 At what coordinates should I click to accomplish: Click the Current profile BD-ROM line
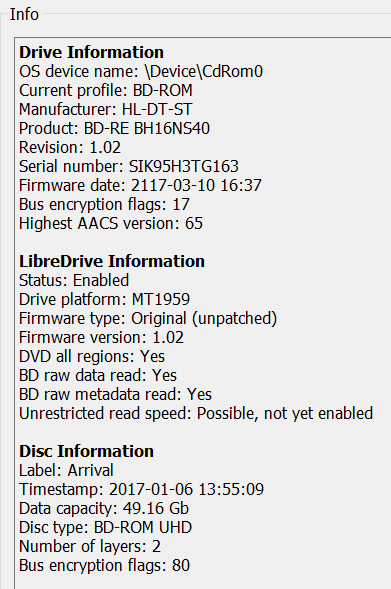(106, 91)
